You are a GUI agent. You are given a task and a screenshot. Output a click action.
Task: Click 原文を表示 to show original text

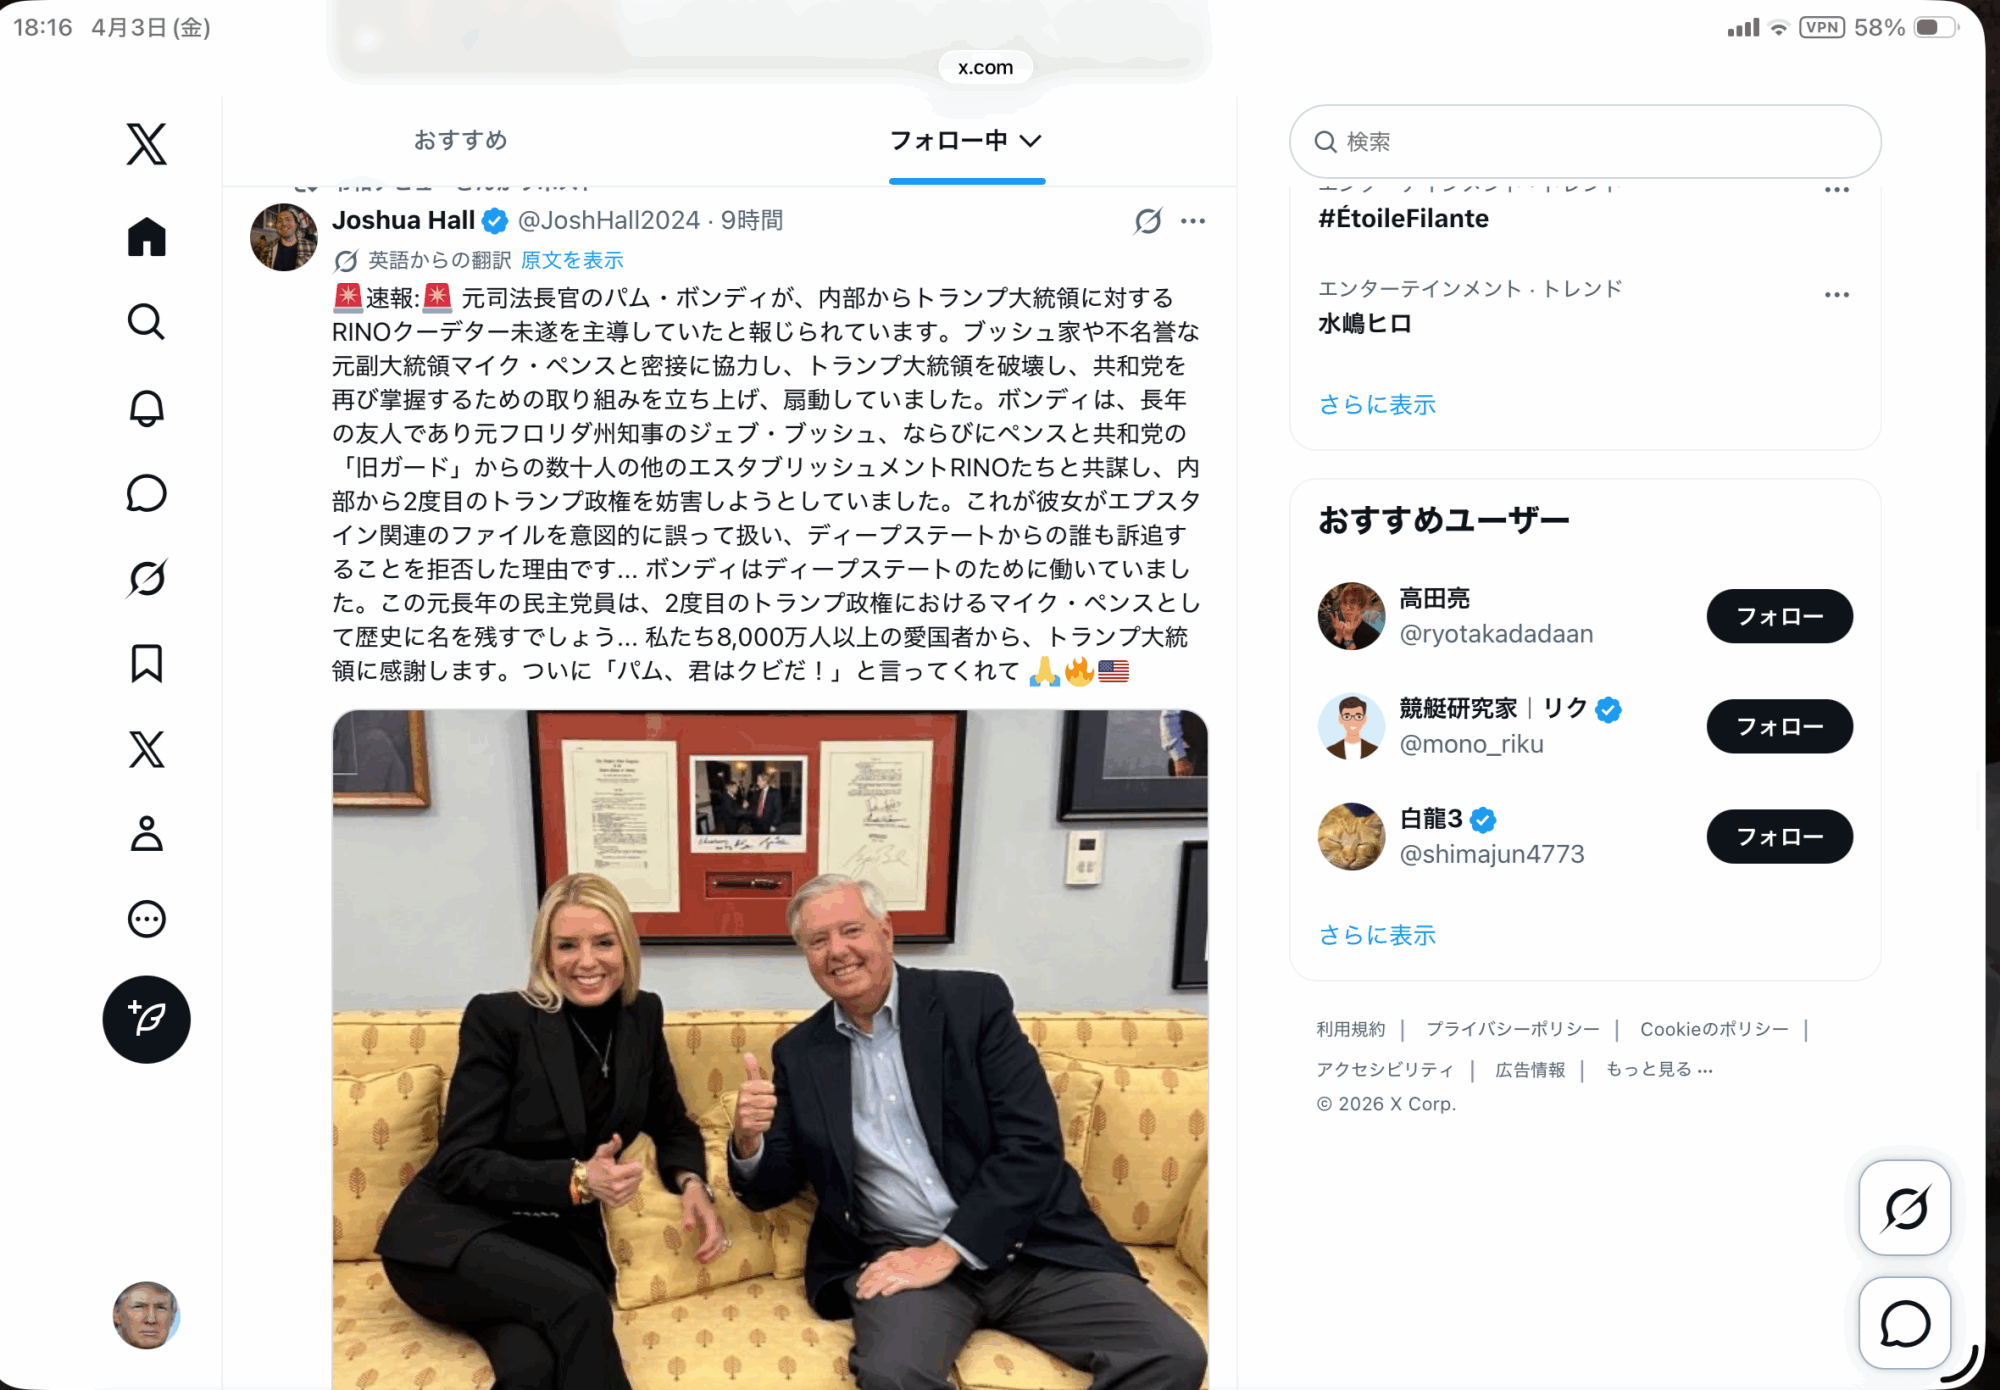coord(572,260)
